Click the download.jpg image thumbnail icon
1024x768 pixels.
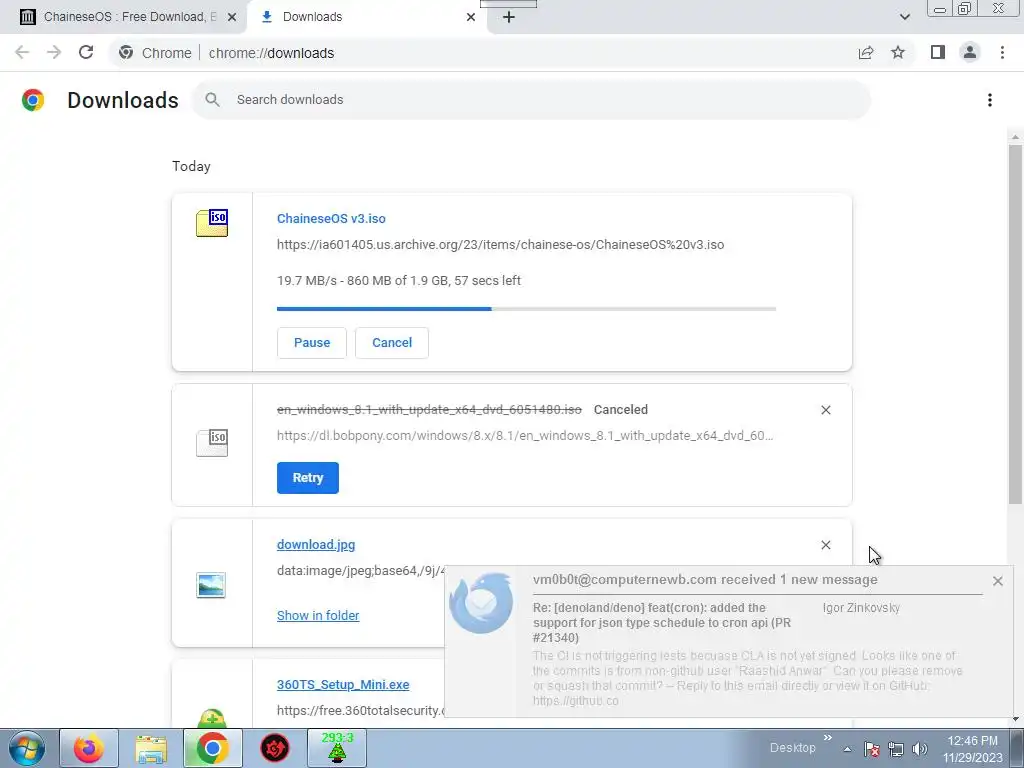coord(211,585)
